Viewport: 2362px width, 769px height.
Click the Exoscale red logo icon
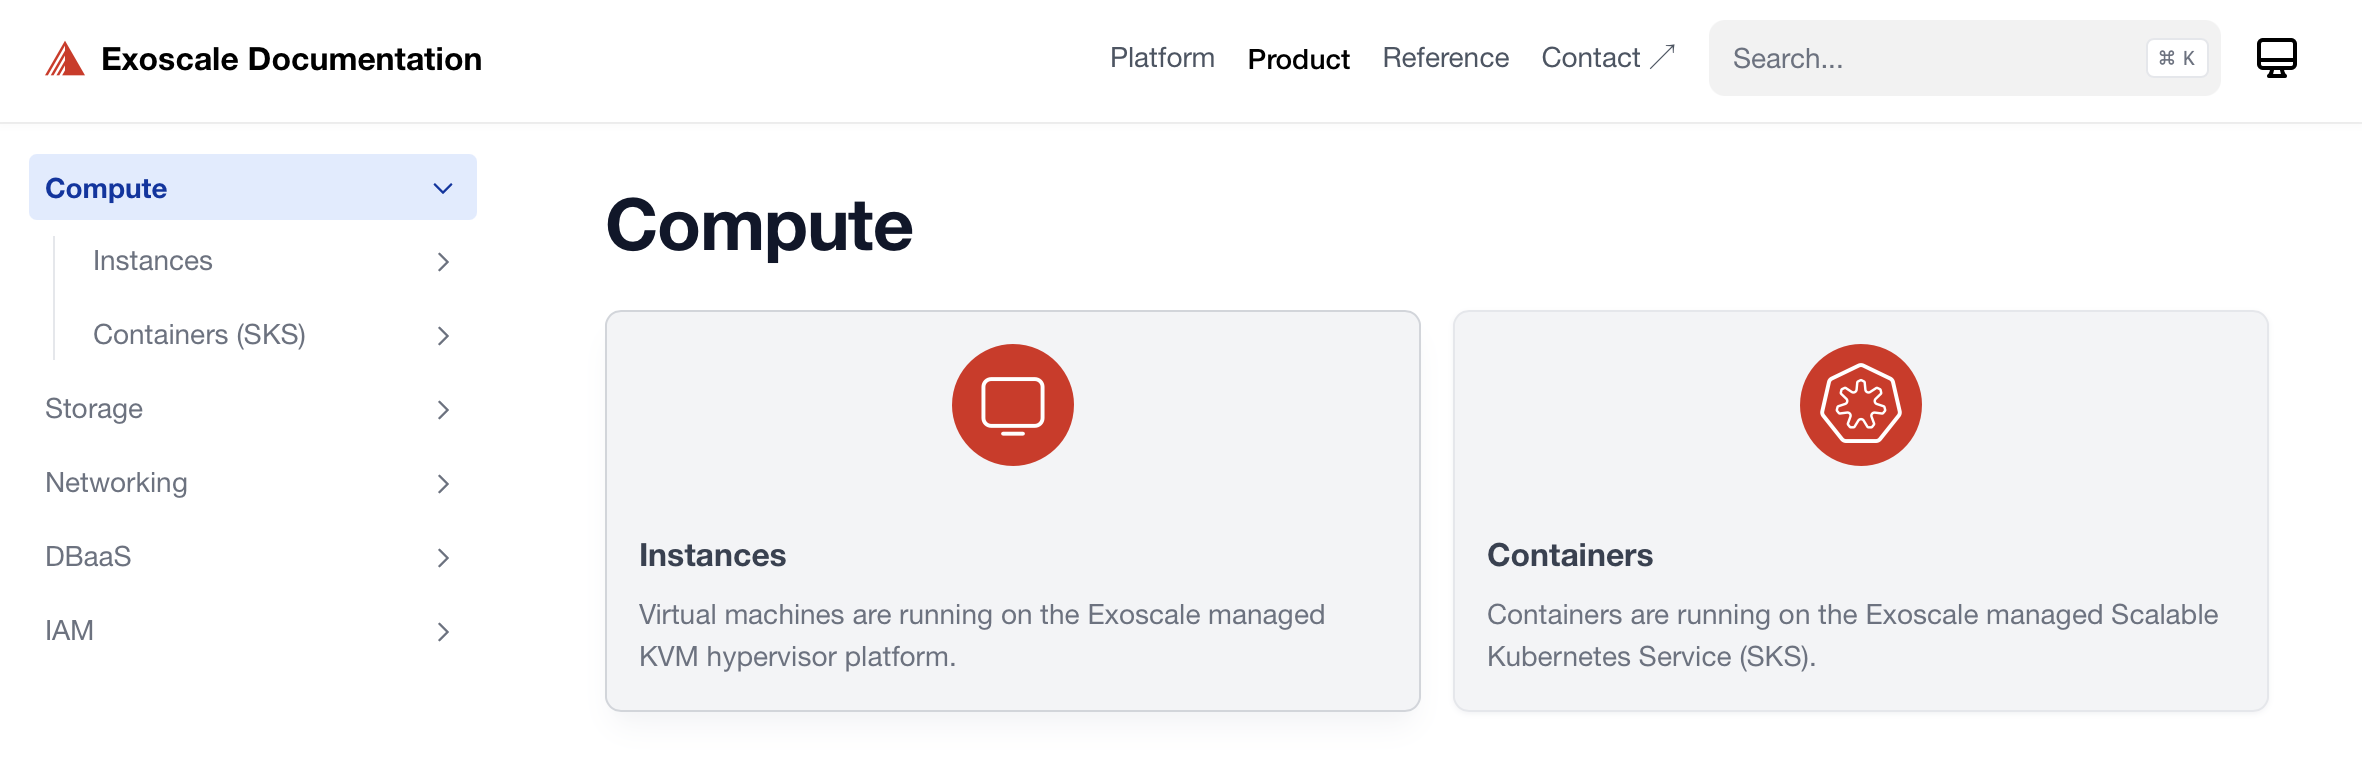point(65,59)
